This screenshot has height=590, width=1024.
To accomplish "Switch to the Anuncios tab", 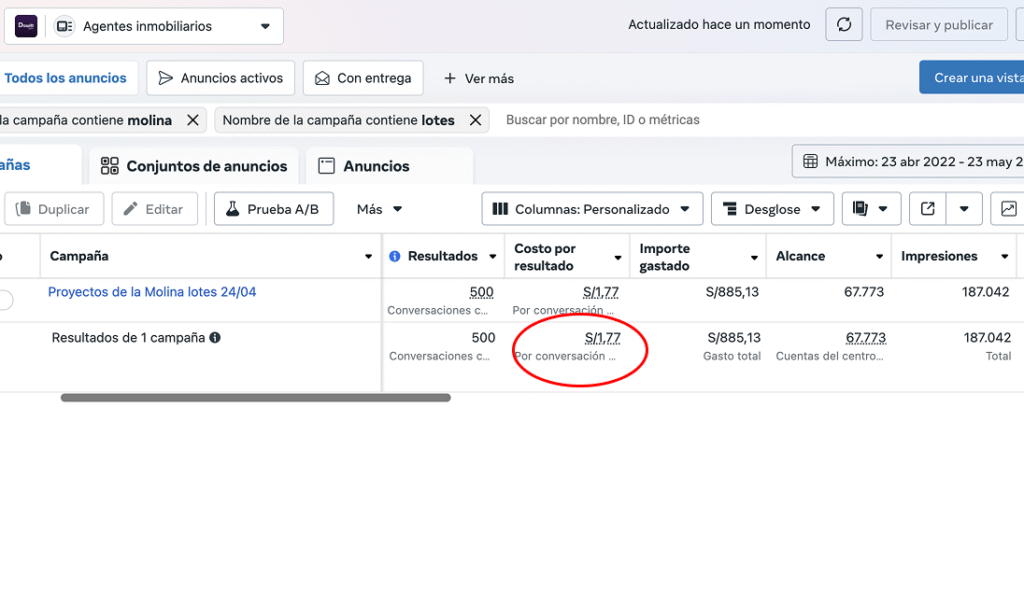I will pyautogui.click(x=364, y=166).
